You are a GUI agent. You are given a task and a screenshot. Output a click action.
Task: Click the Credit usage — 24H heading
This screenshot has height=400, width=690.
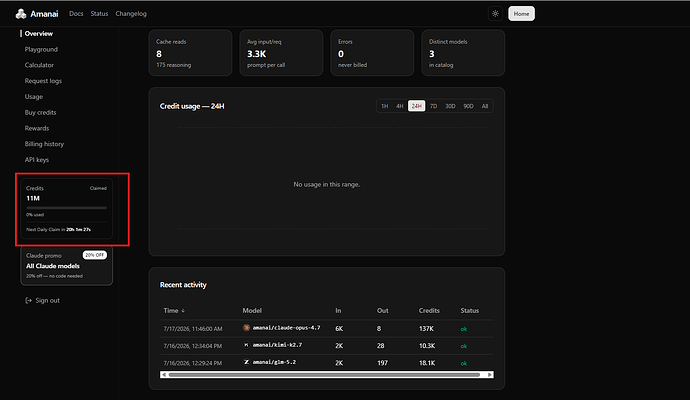pos(192,106)
